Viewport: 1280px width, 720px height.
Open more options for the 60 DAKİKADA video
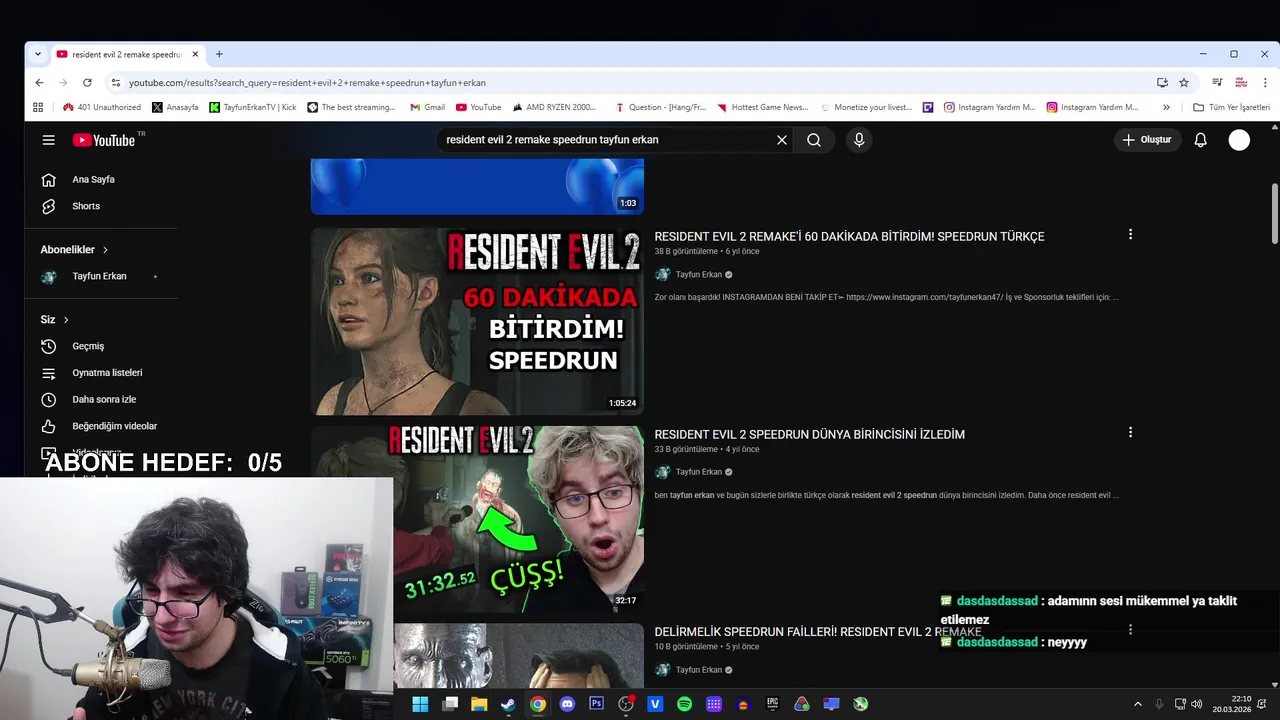(1130, 234)
